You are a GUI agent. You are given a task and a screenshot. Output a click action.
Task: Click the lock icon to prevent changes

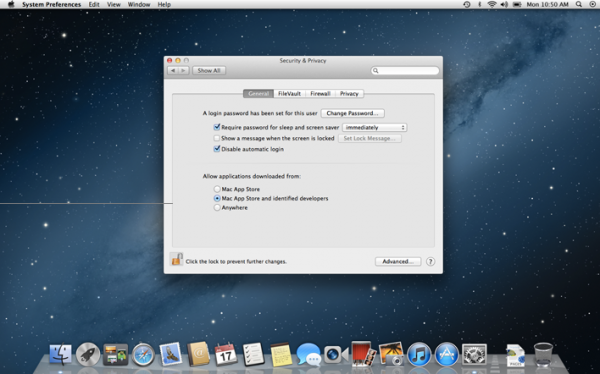tap(176, 260)
